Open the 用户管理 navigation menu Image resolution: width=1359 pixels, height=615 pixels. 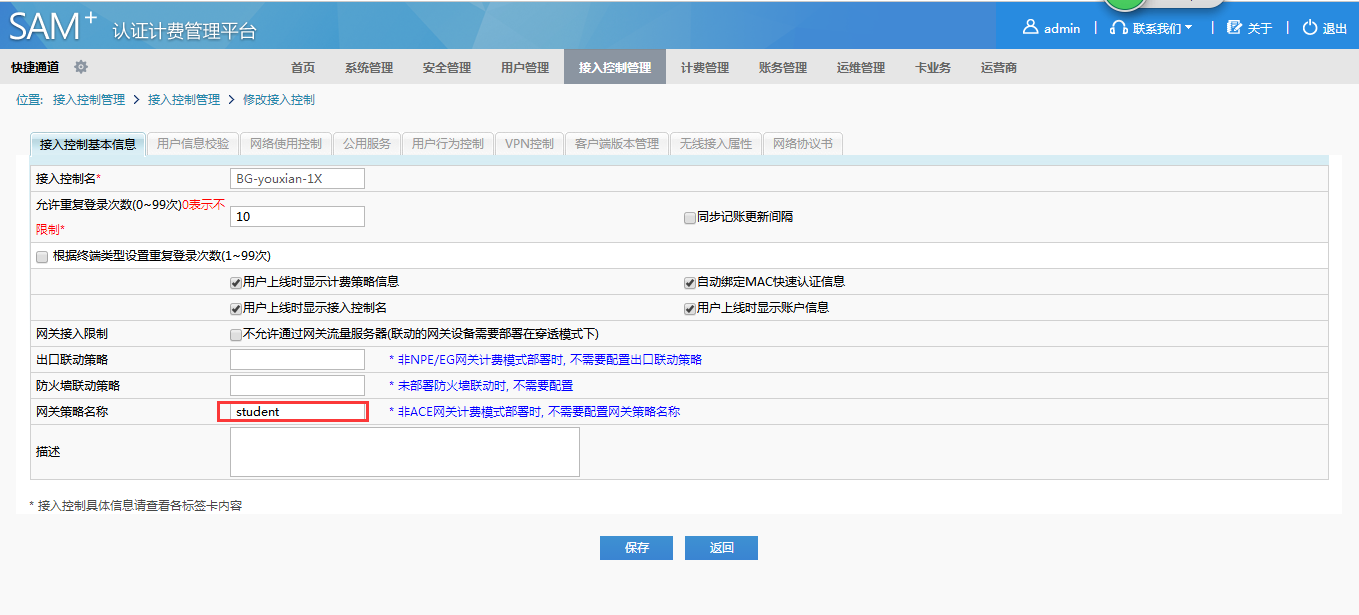[525, 68]
